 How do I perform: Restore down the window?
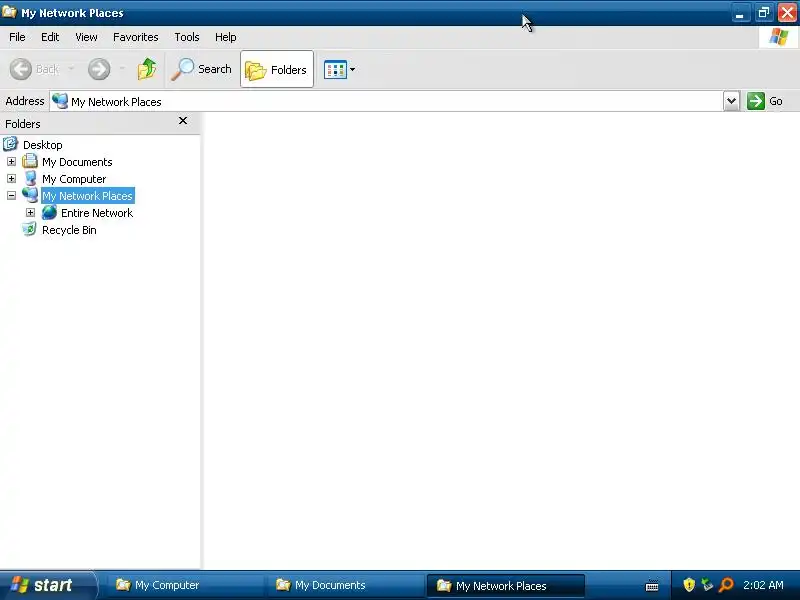click(x=764, y=13)
